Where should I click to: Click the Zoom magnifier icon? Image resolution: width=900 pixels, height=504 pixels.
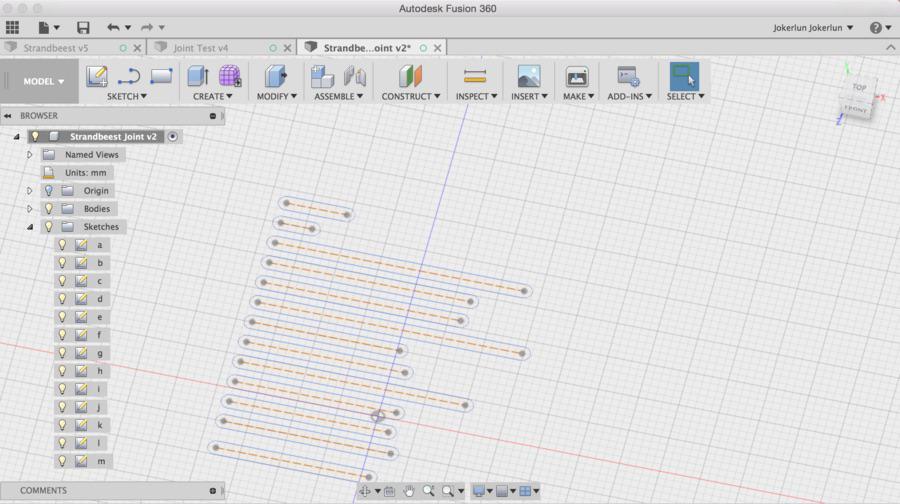pyautogui.click(x=428, y=491)
